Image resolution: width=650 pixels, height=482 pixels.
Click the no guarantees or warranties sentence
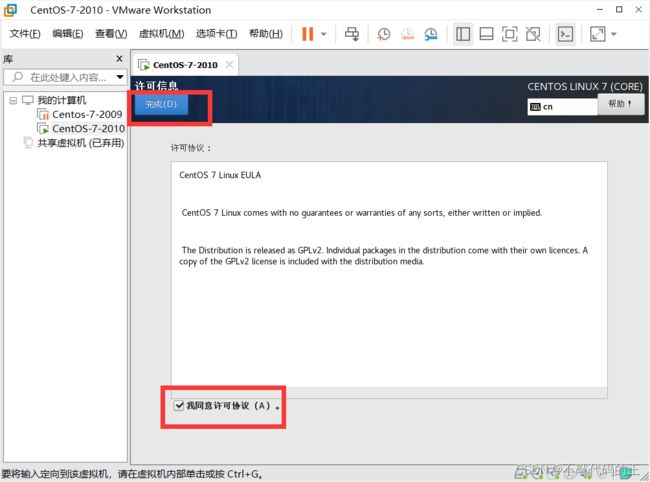361,213
